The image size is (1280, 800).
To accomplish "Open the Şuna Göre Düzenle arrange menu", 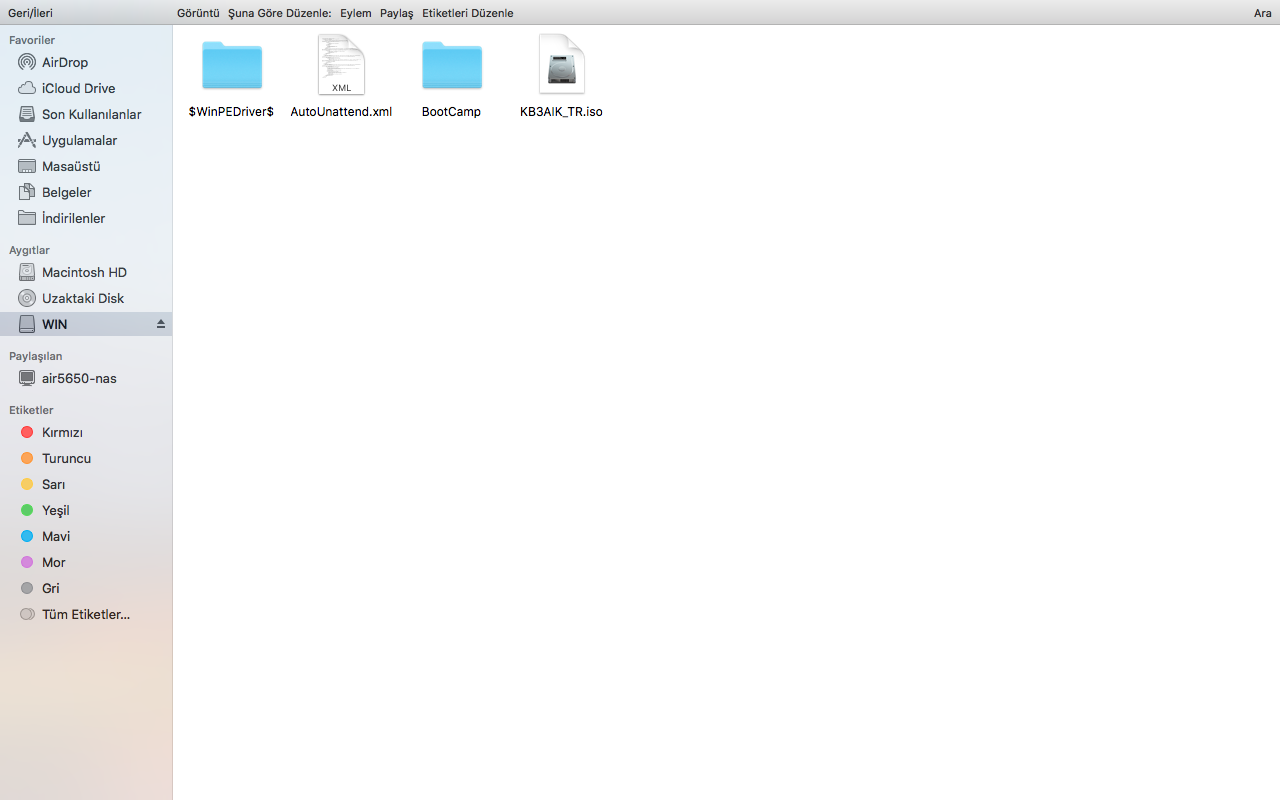I will pos(280,13).
